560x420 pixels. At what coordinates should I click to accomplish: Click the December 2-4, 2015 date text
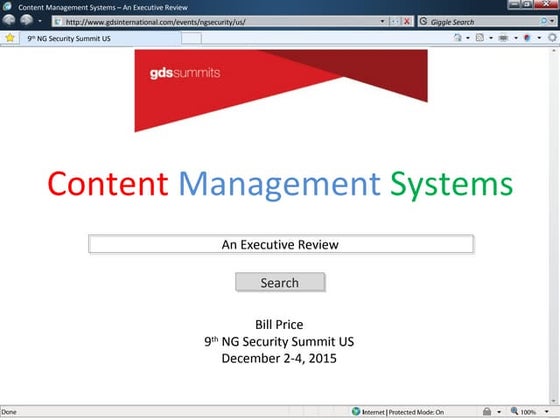tap(279, 358)
